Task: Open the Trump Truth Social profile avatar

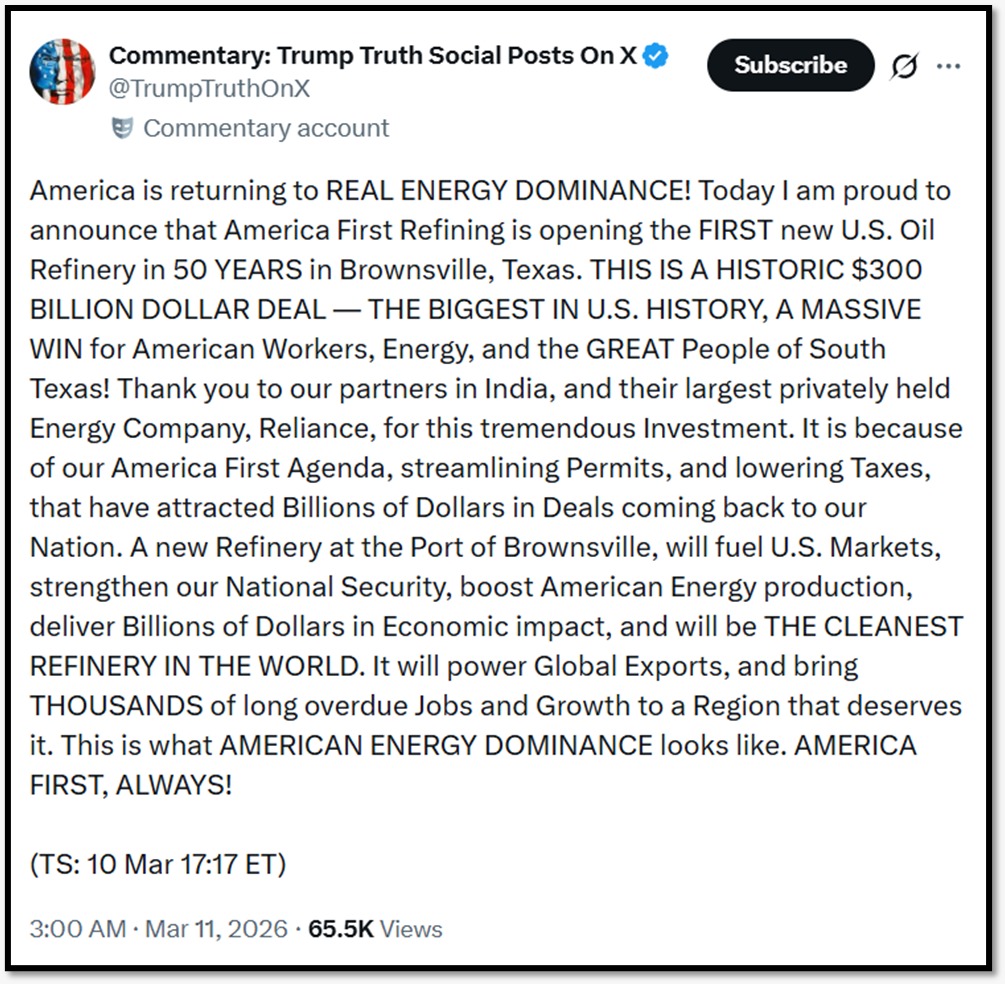Action: tap(62, 72)
